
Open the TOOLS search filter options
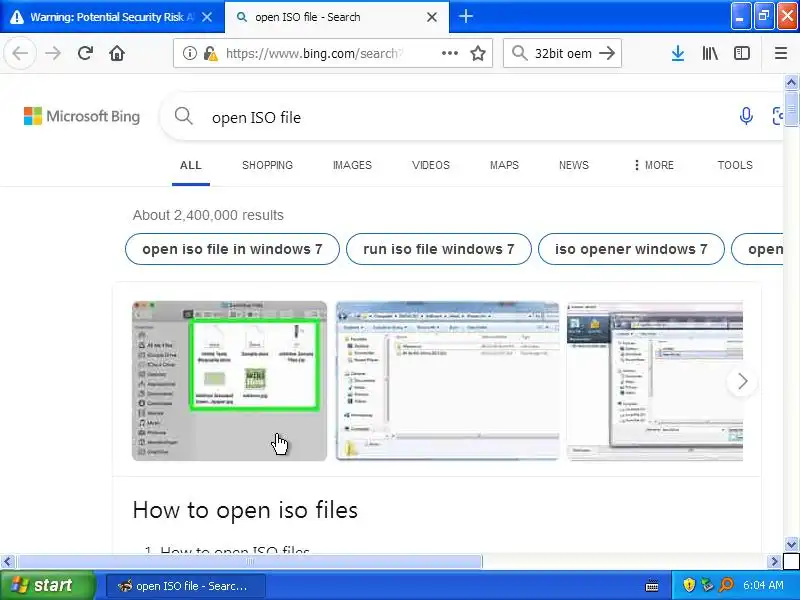coord(735,165)
